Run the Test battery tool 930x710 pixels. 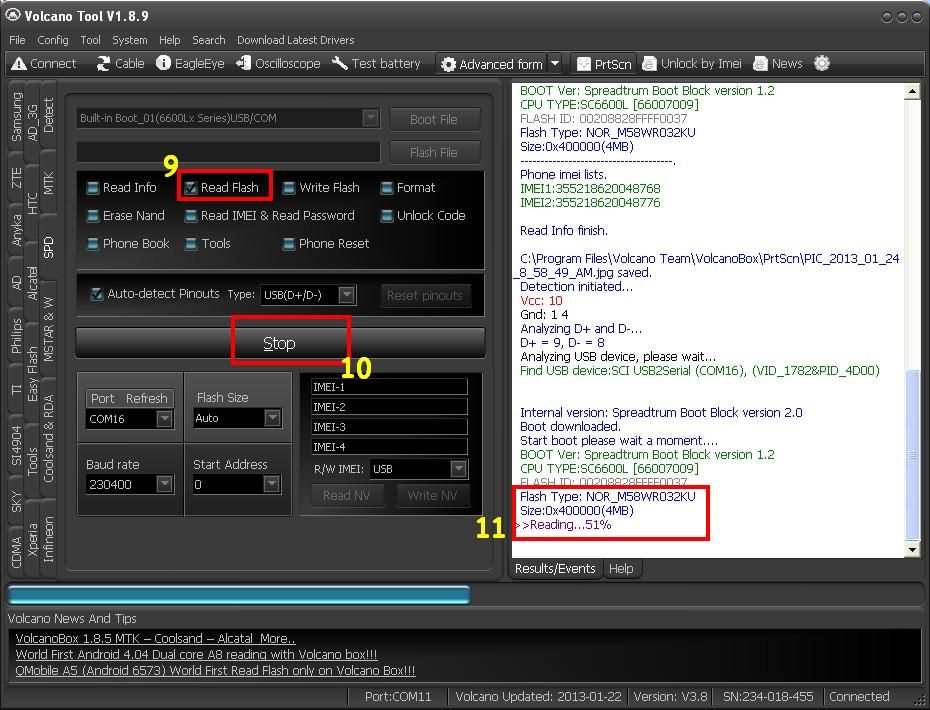tap(340, 63)
